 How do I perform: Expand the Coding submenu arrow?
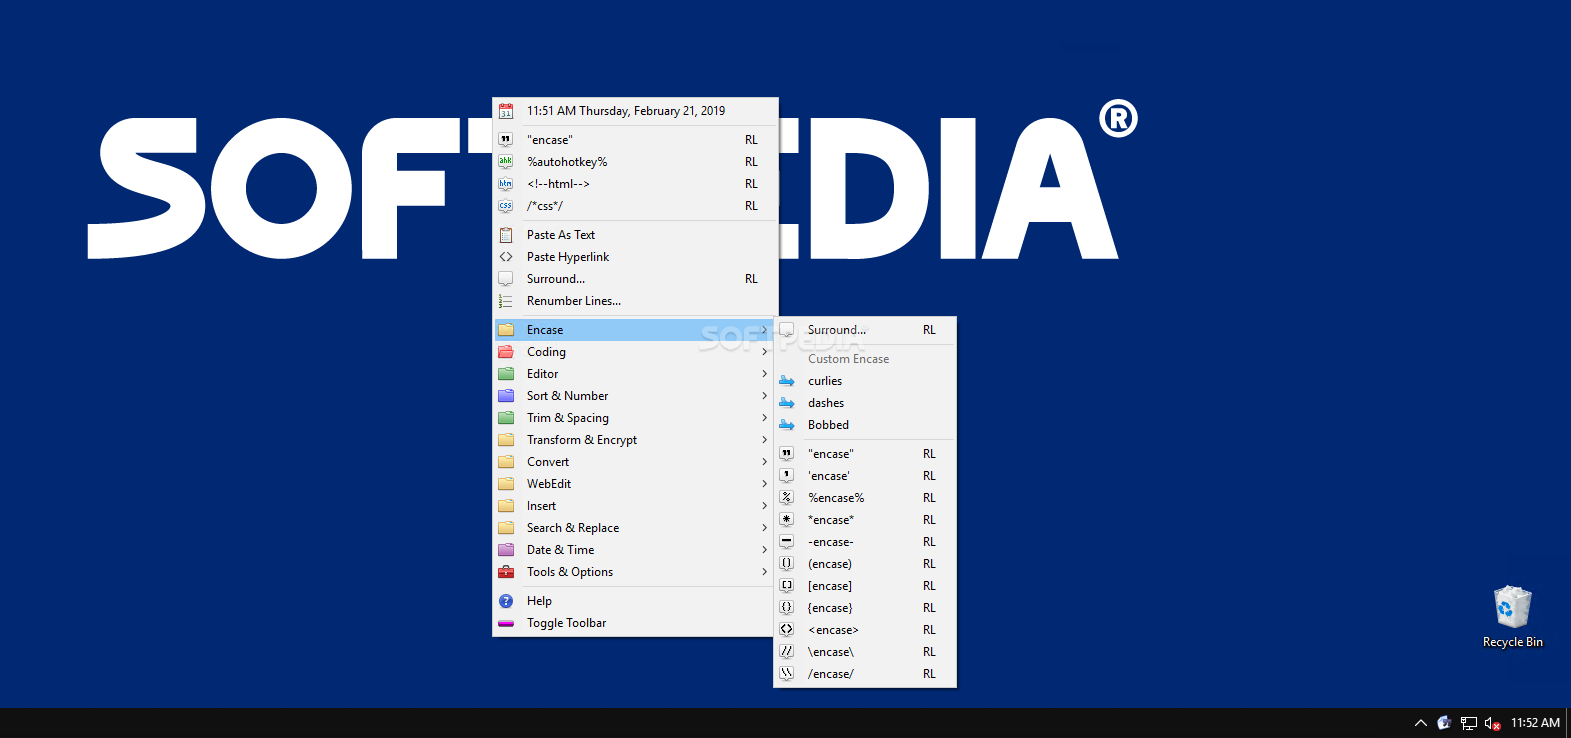tap(765, 352)
